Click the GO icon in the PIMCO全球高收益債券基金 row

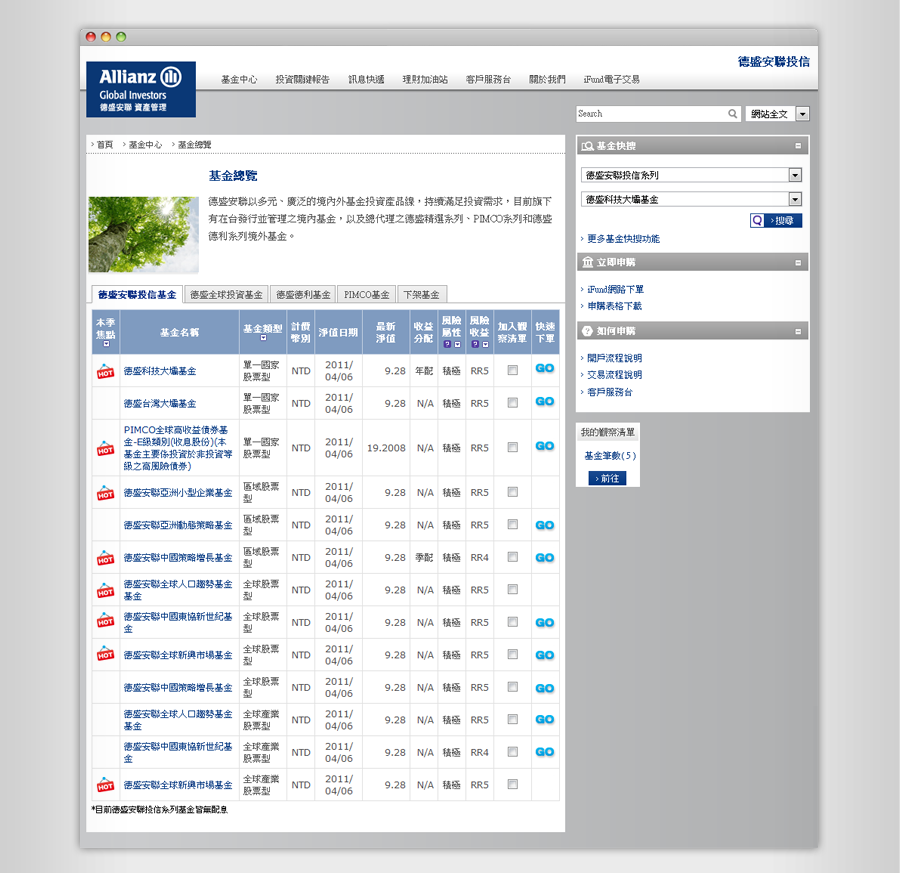click(545, 446)
